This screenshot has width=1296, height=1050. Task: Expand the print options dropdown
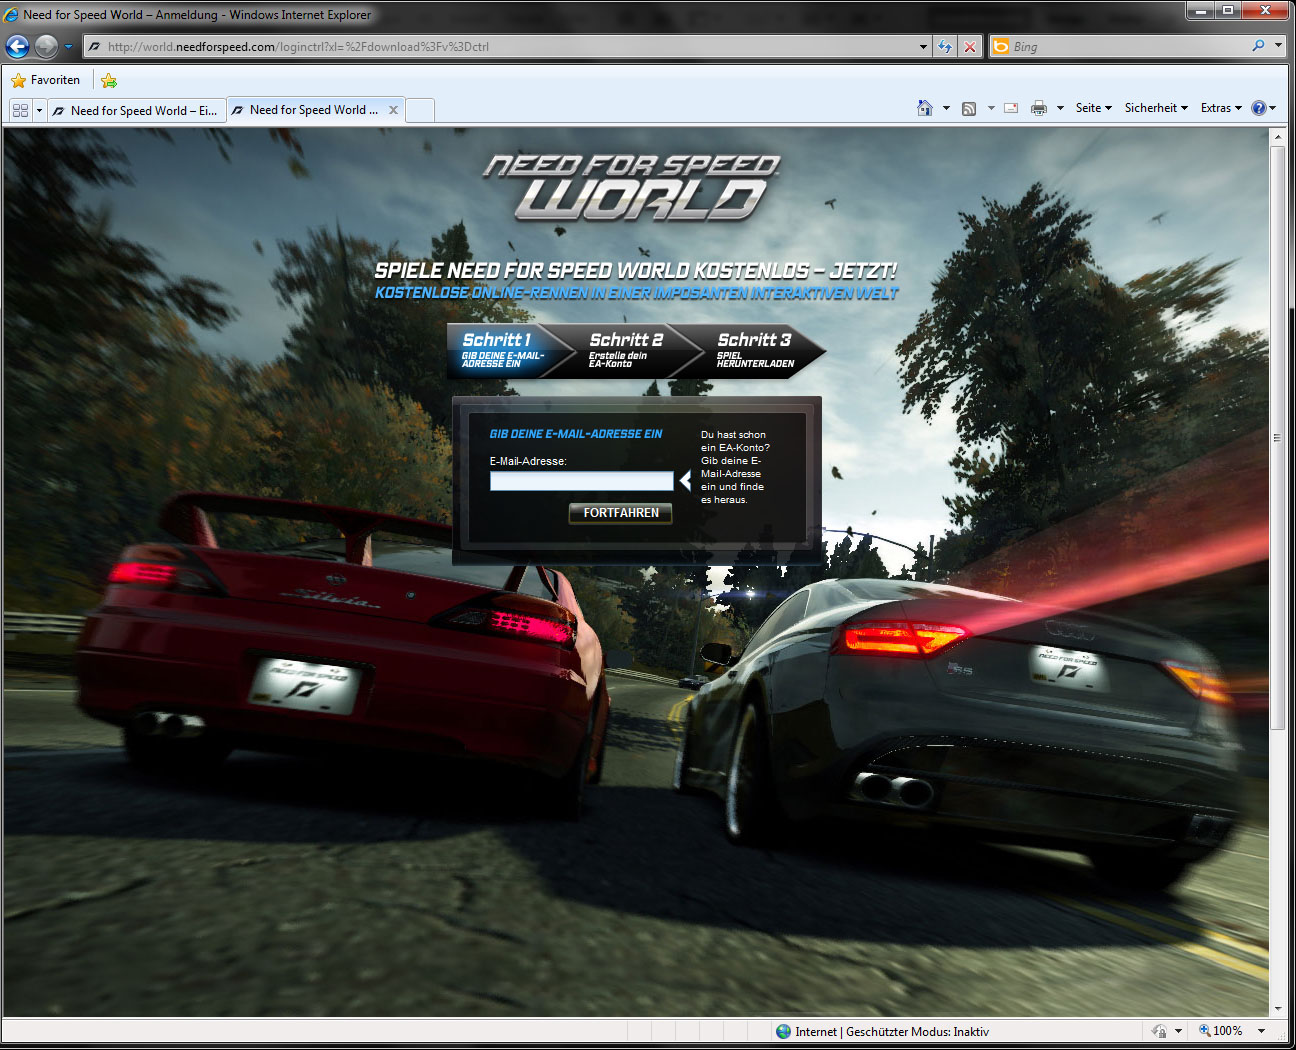[1060, 108]
